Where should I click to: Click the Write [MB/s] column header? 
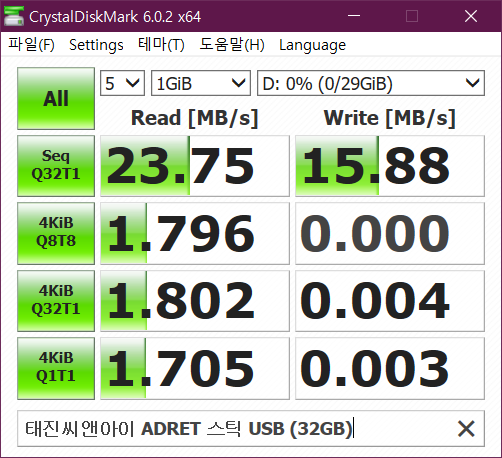pos(390,118)
